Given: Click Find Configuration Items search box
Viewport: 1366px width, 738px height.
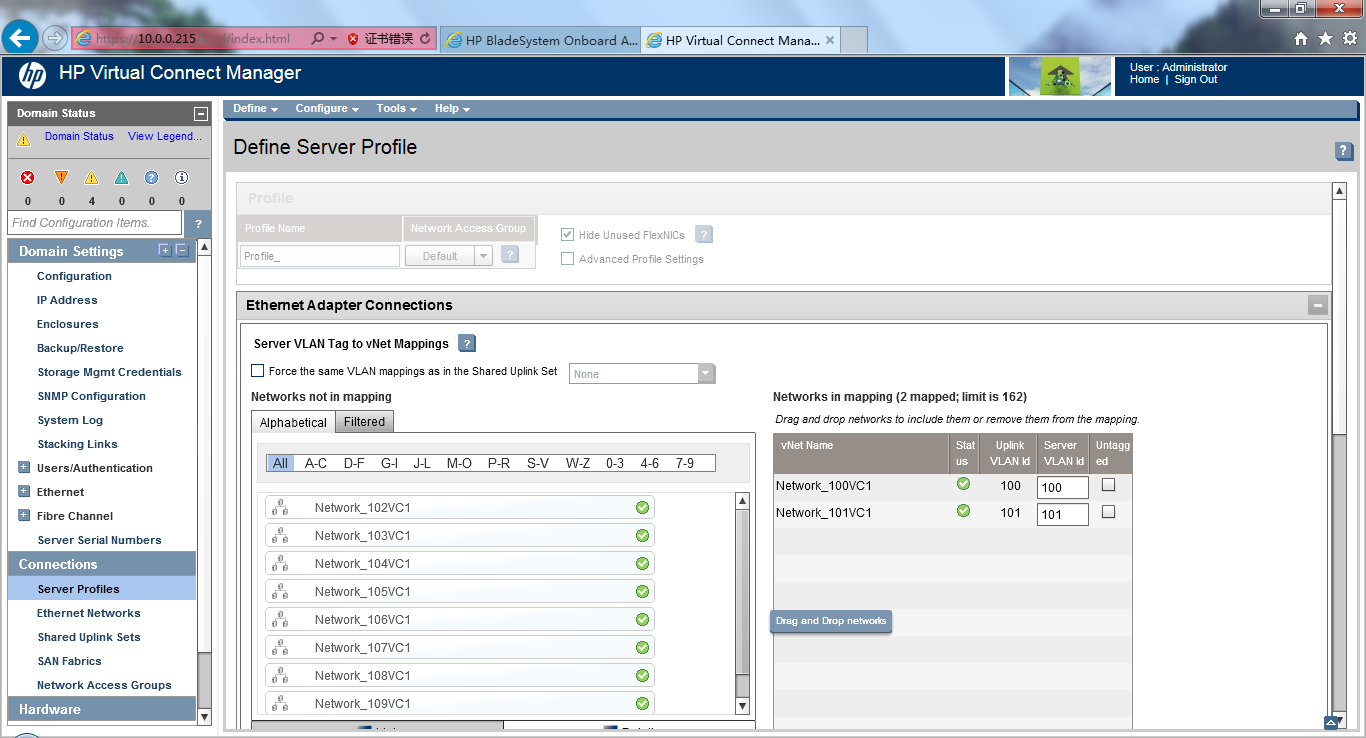Looking at the screenshot, I should pyautogui.click(x=95, y=223).
